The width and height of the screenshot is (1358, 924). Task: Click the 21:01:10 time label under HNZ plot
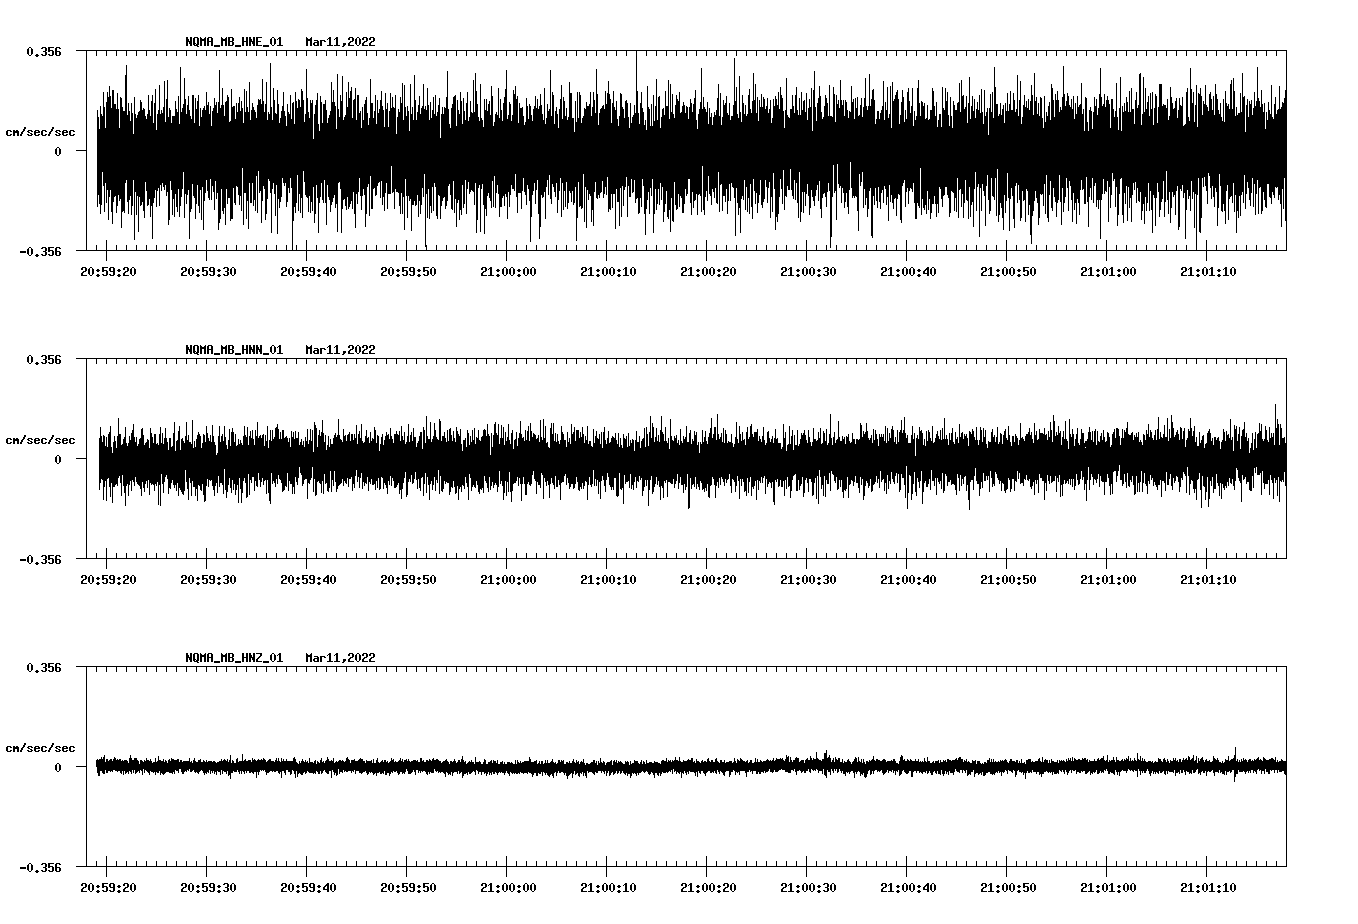1208,888
